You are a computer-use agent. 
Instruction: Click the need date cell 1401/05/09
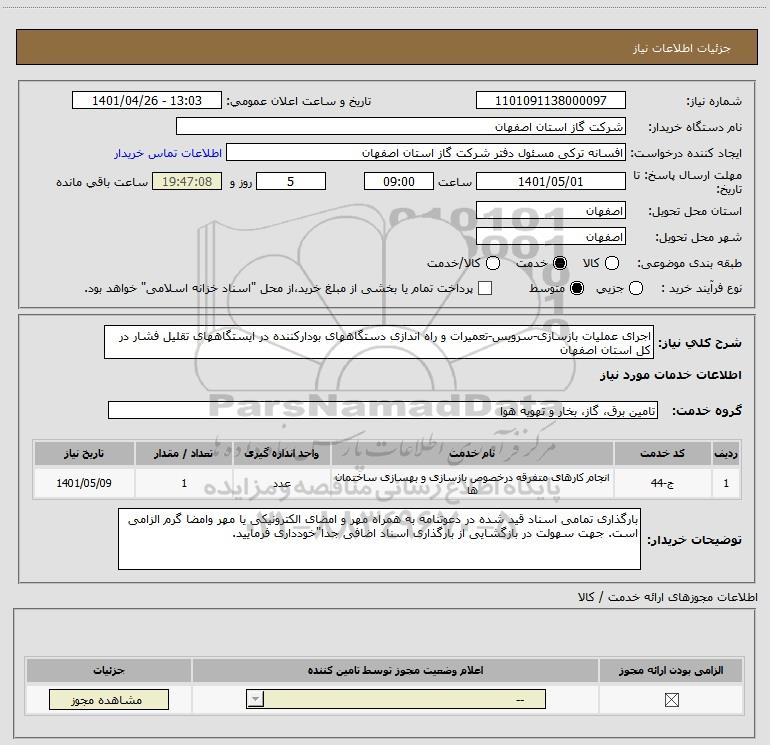pos(84,483)
